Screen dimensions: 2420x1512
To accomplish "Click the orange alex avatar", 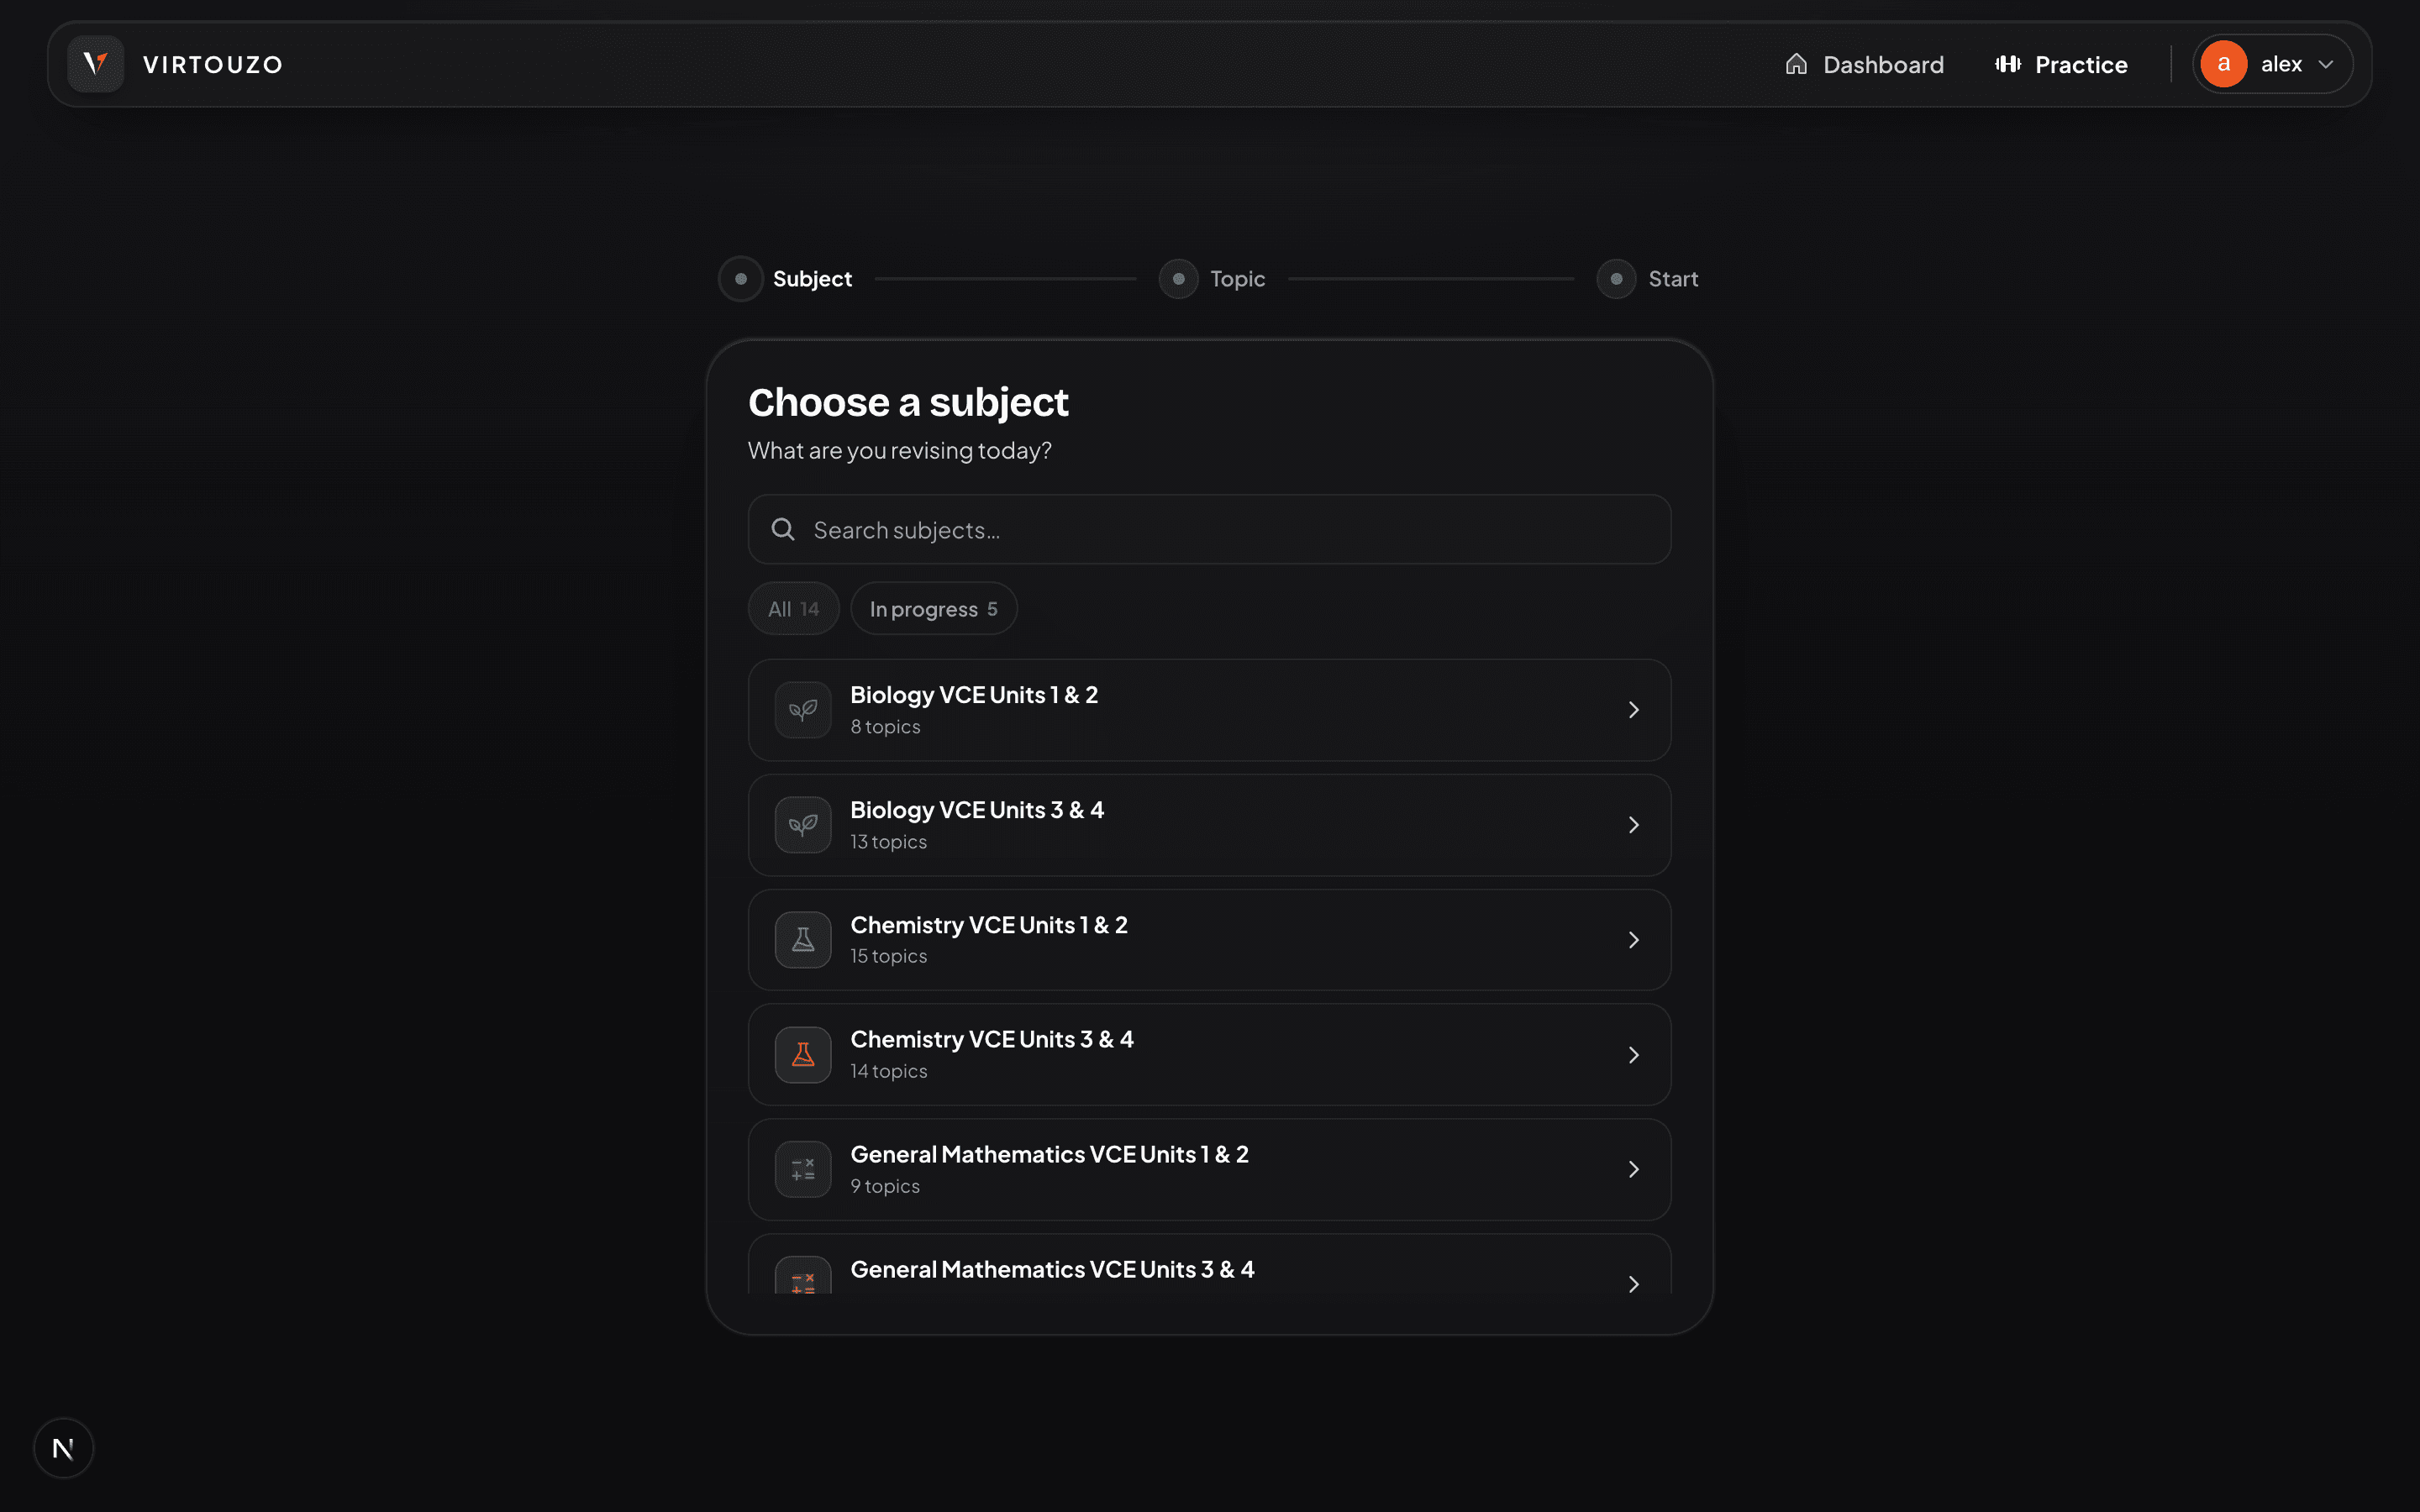I will point(2224,64).
